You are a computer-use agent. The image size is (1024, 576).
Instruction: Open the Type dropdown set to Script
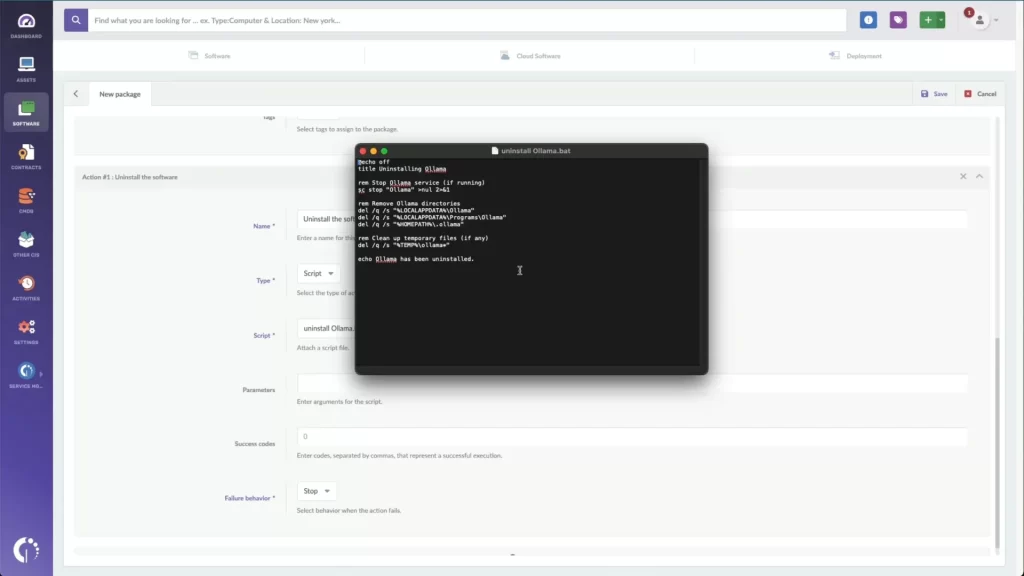[319, 274]
